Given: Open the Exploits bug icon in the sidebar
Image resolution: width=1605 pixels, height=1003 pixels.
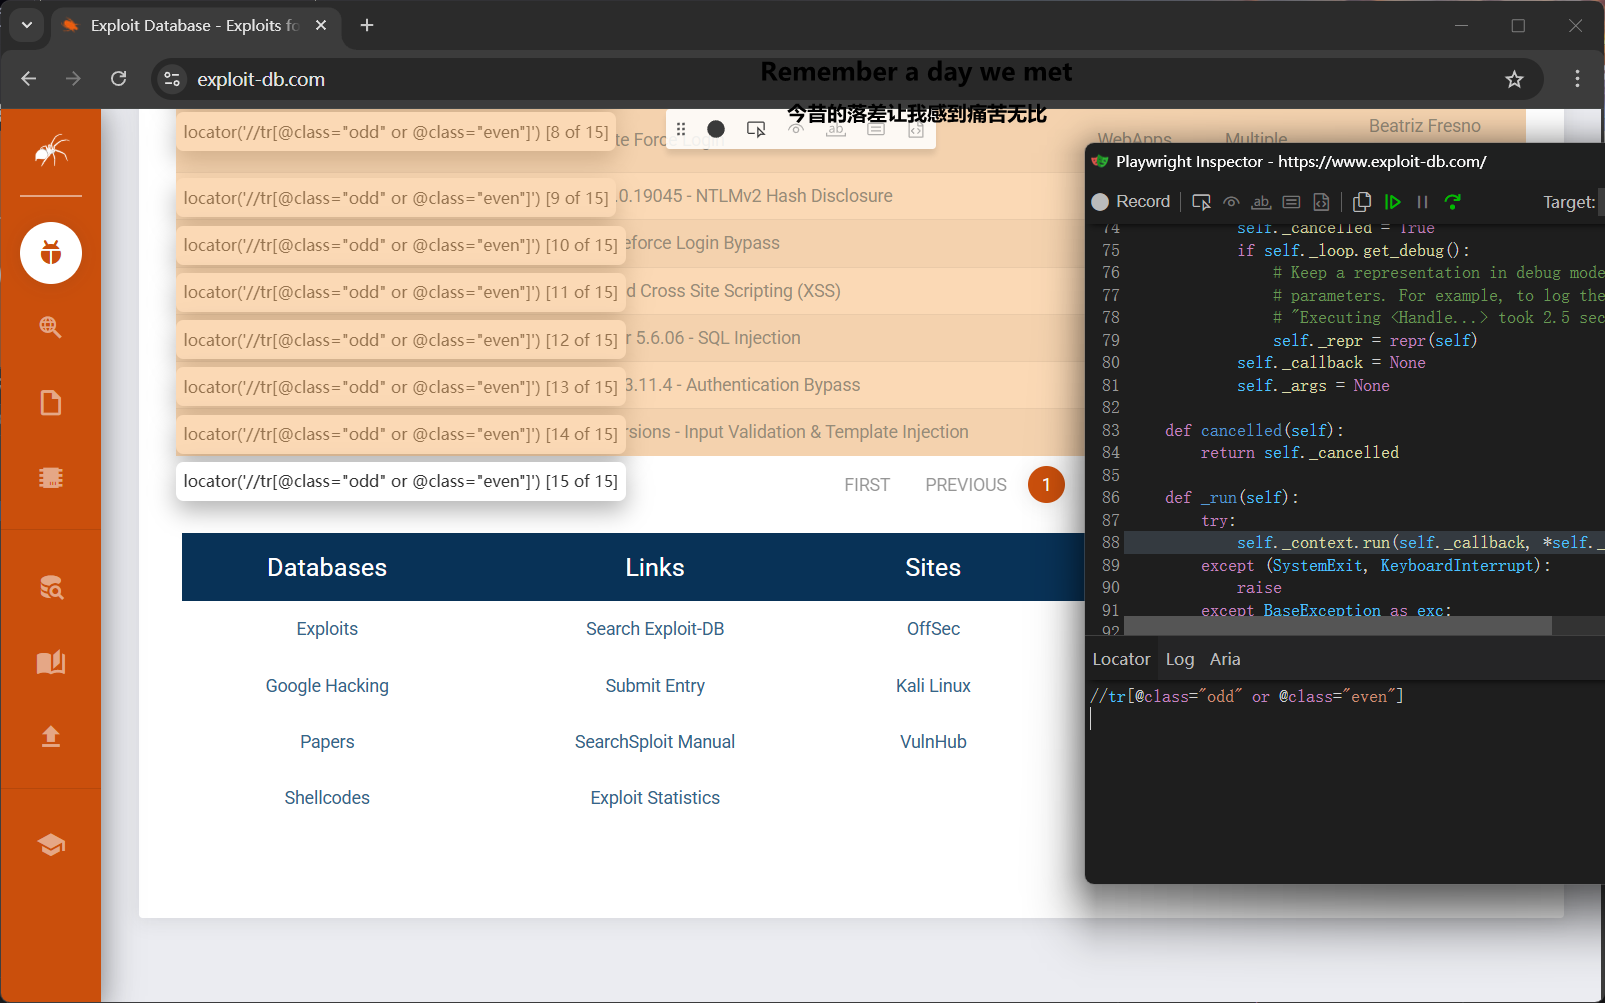Looking at the screenshot, I should tap(51, 253).
